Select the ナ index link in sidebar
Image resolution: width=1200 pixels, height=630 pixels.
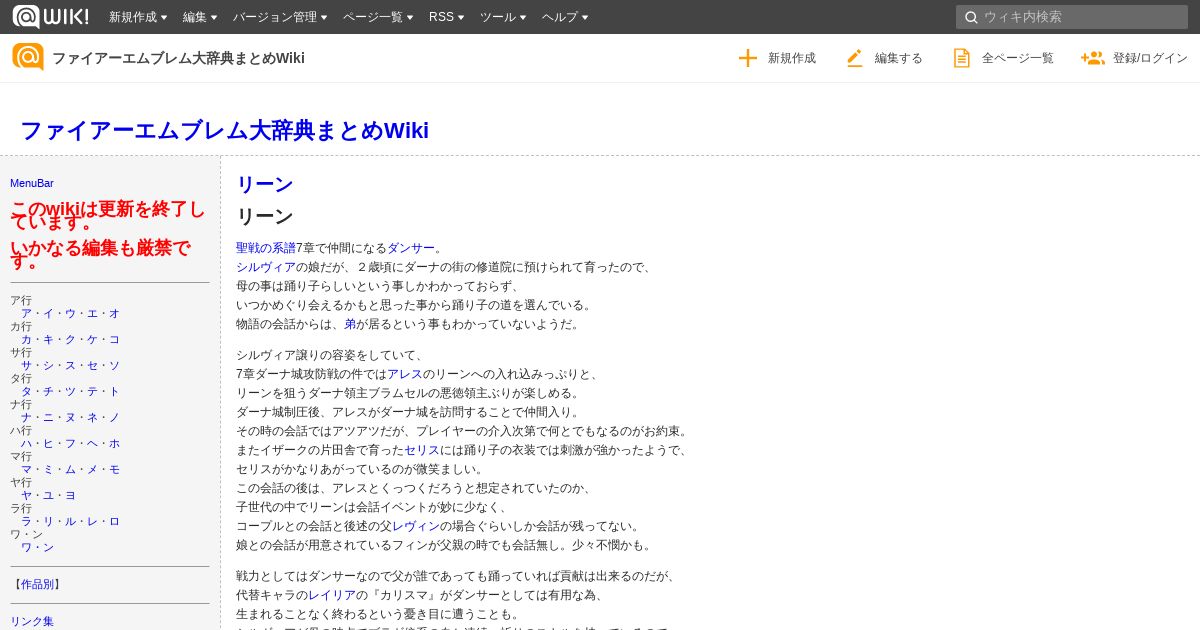tap(26, 417)
